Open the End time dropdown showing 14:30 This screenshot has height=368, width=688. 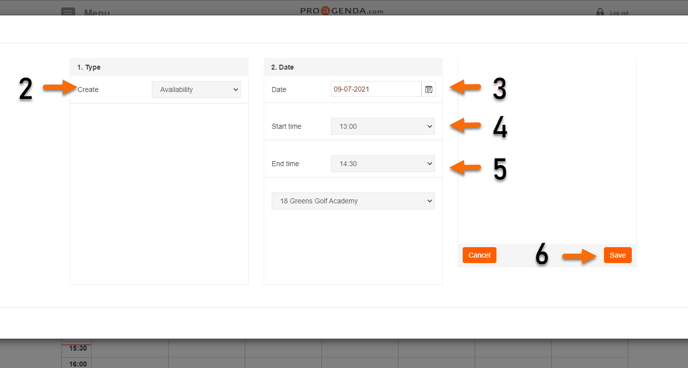[x=383, y=164]
